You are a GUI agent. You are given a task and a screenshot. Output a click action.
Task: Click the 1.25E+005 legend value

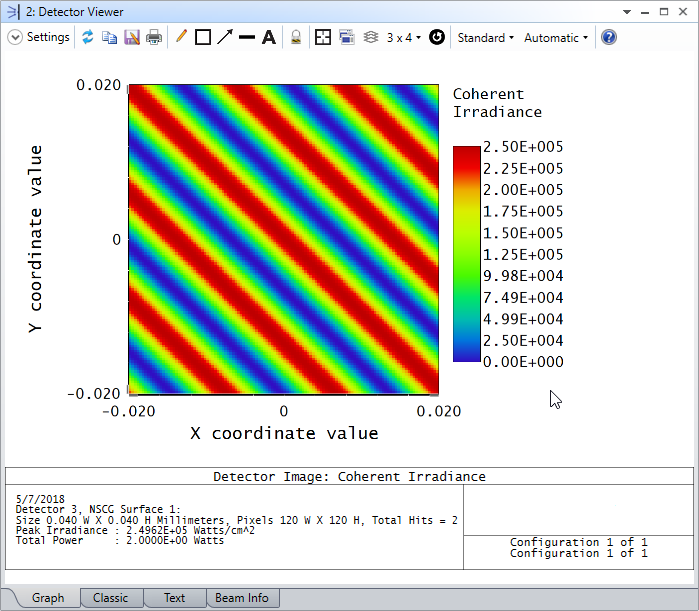[523, 254]
